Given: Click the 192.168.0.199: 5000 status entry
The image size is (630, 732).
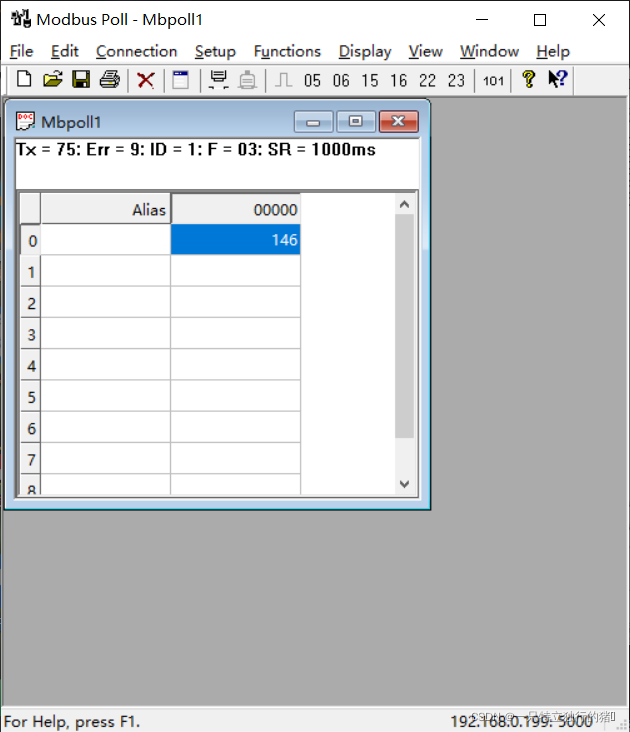Looking at the screenshot, I should coord(521,722).
